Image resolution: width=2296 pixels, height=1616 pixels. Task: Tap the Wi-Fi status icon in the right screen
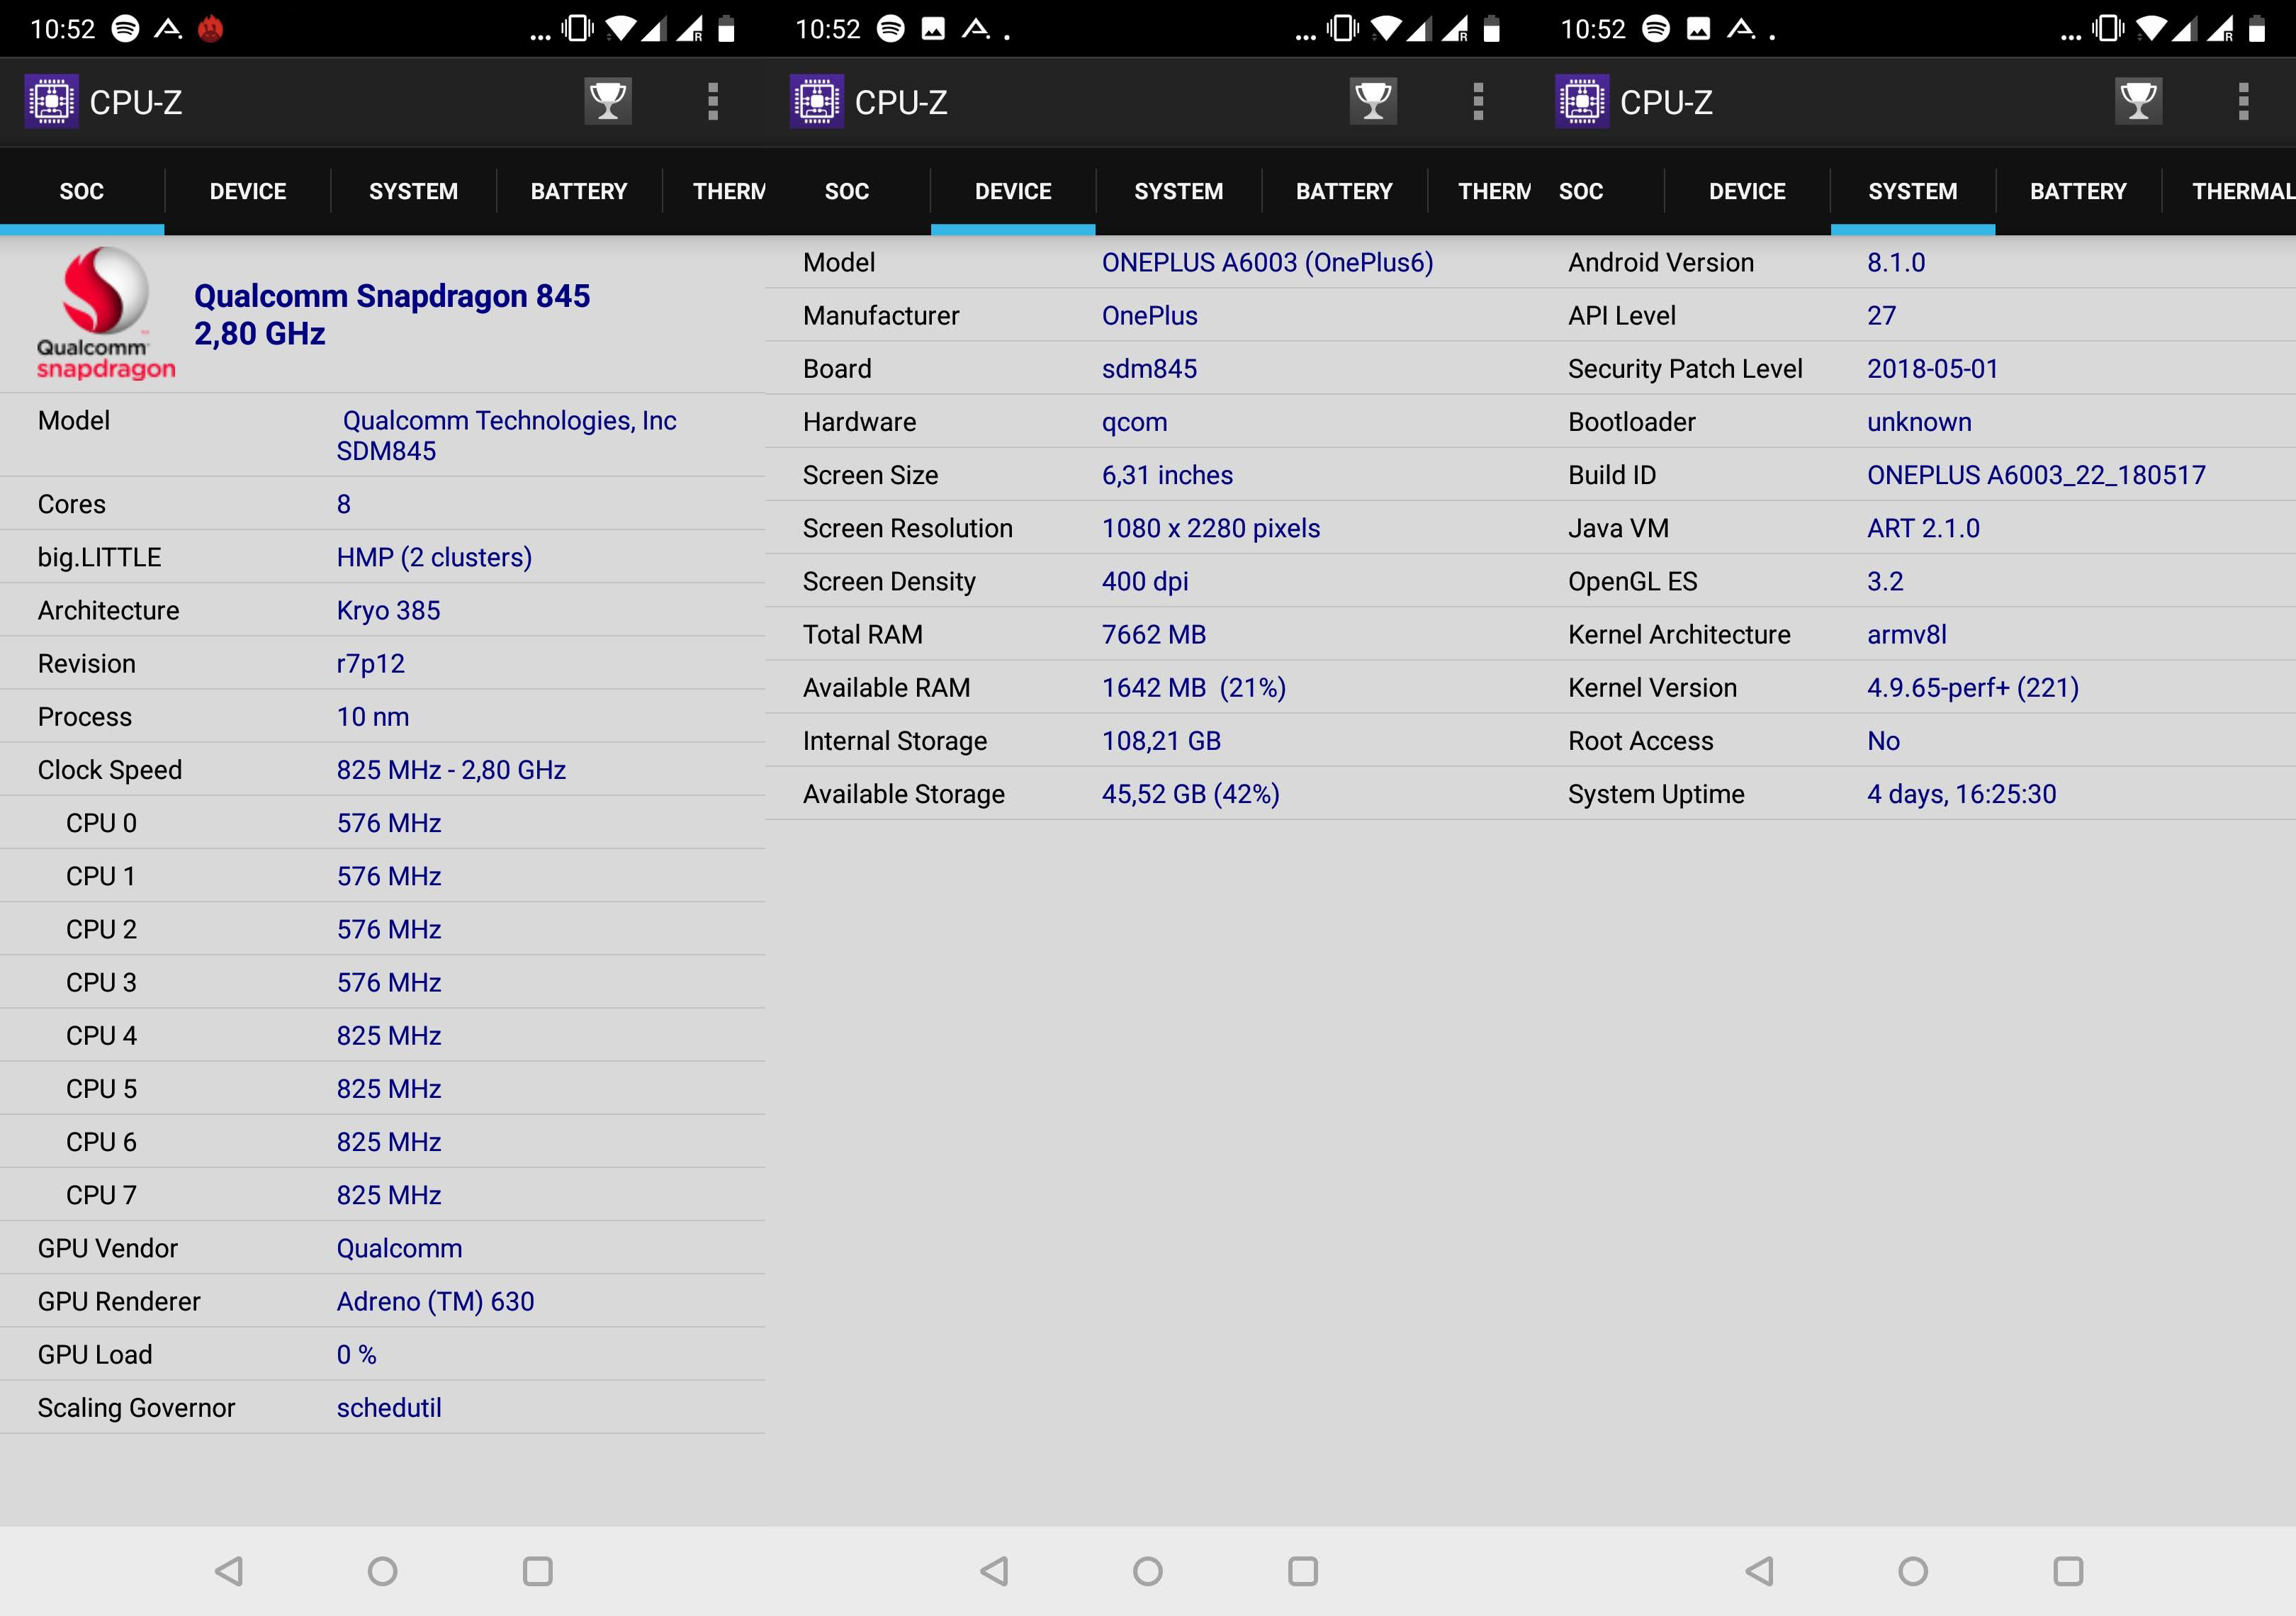point(2152,29)
